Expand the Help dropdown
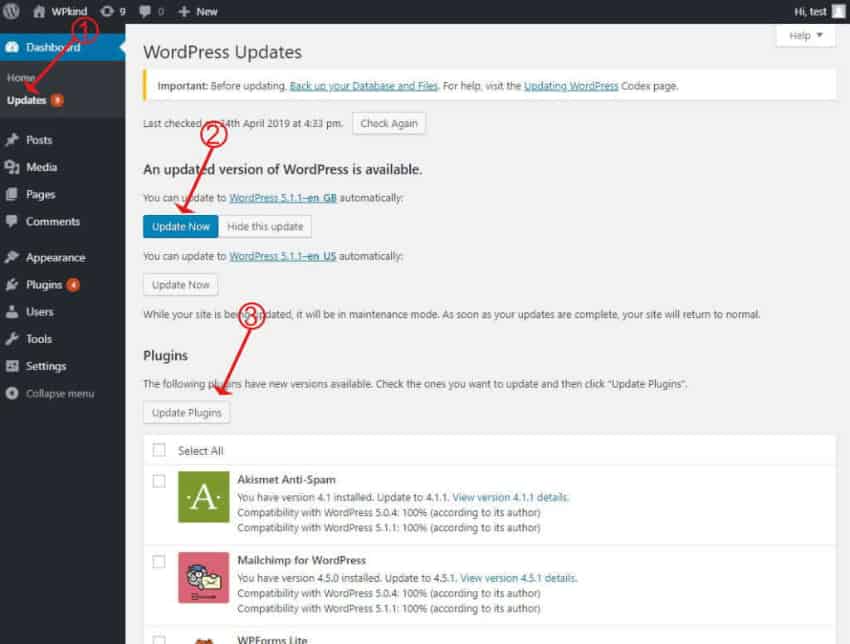 tap(806, 36)
